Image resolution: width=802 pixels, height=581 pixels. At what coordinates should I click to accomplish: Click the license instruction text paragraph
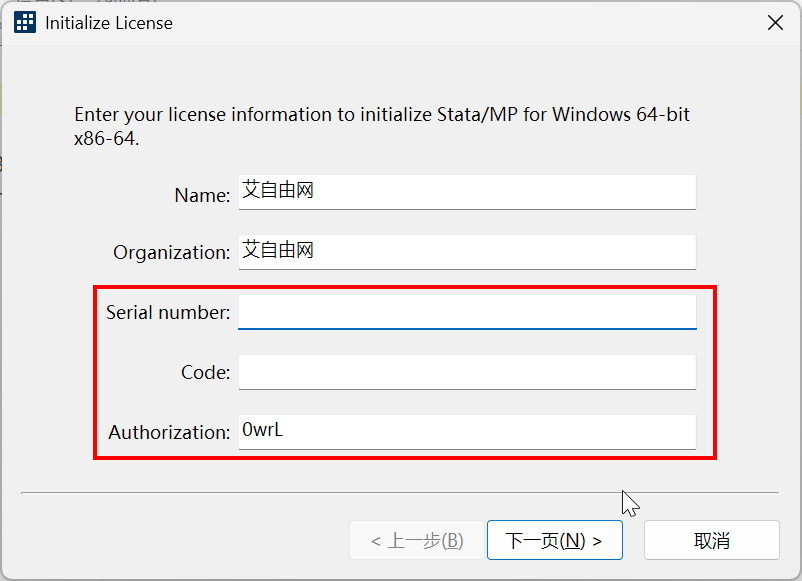(x=382, y=126)
